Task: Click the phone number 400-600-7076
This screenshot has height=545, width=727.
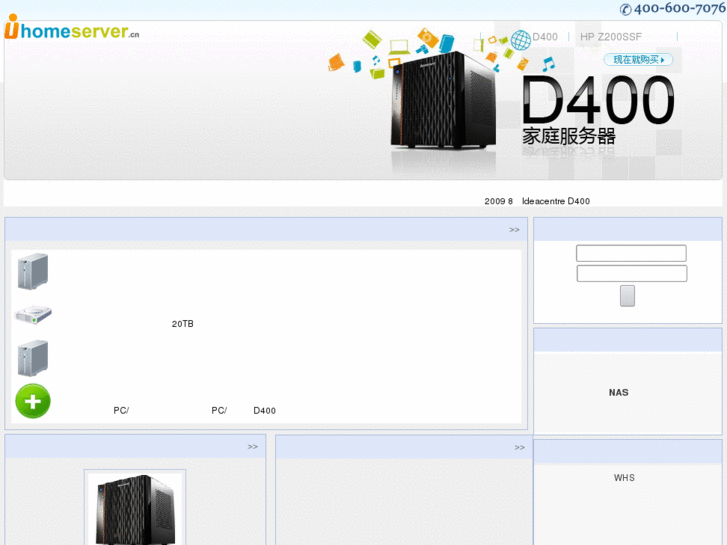Action: click(x=673, y=8)
